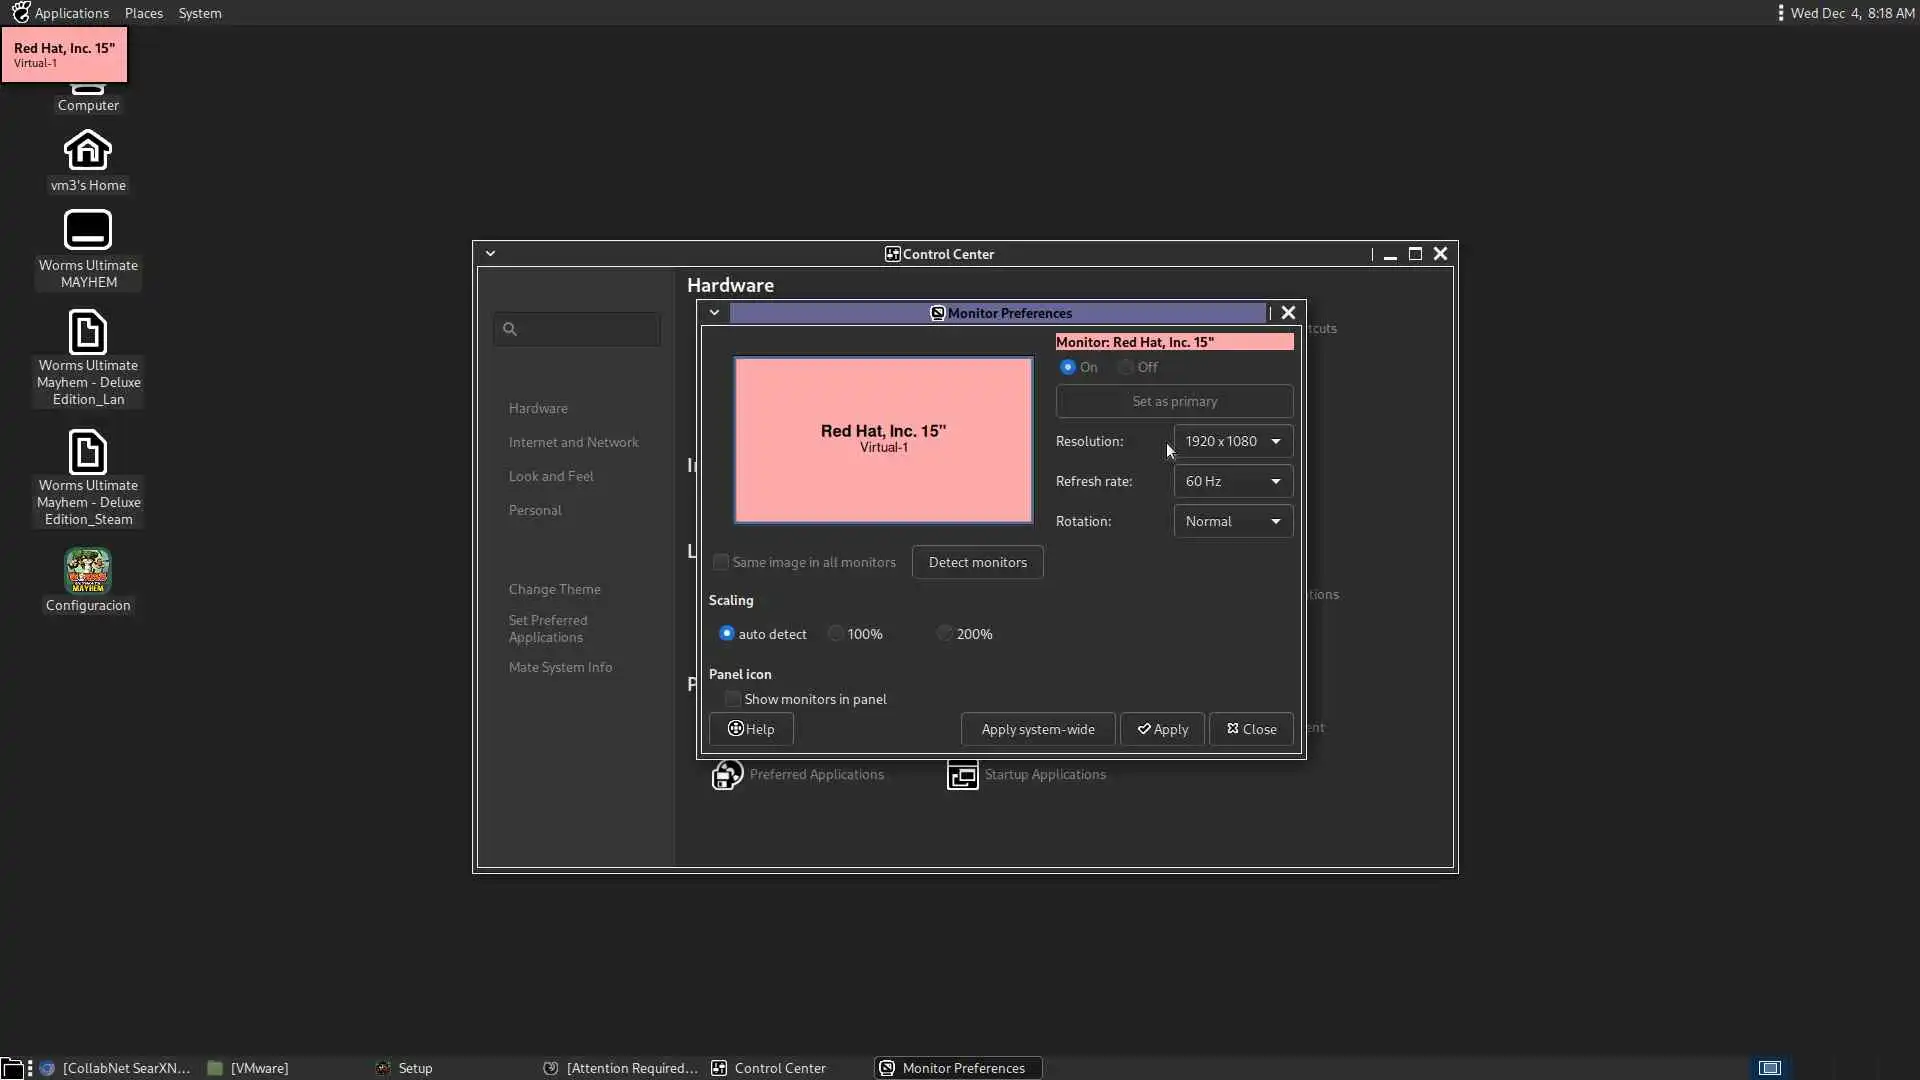Select the Off radio button for monitor
This screenshot has height=1080, width=1920.
click(x=1126, y=367)
